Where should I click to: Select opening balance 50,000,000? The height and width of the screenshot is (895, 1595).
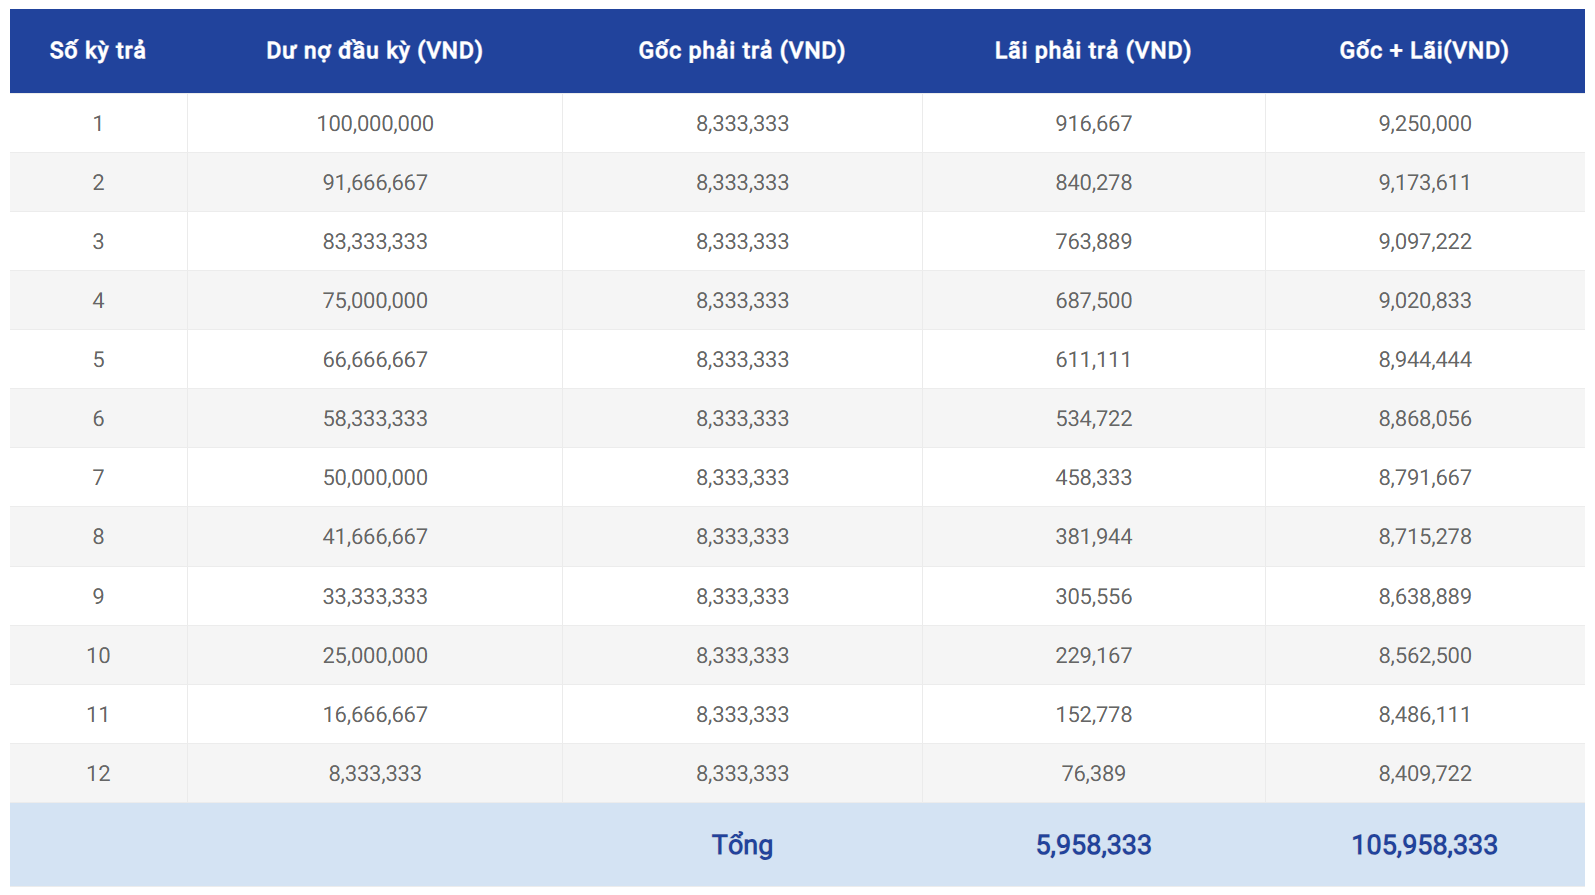pos(375,477)
